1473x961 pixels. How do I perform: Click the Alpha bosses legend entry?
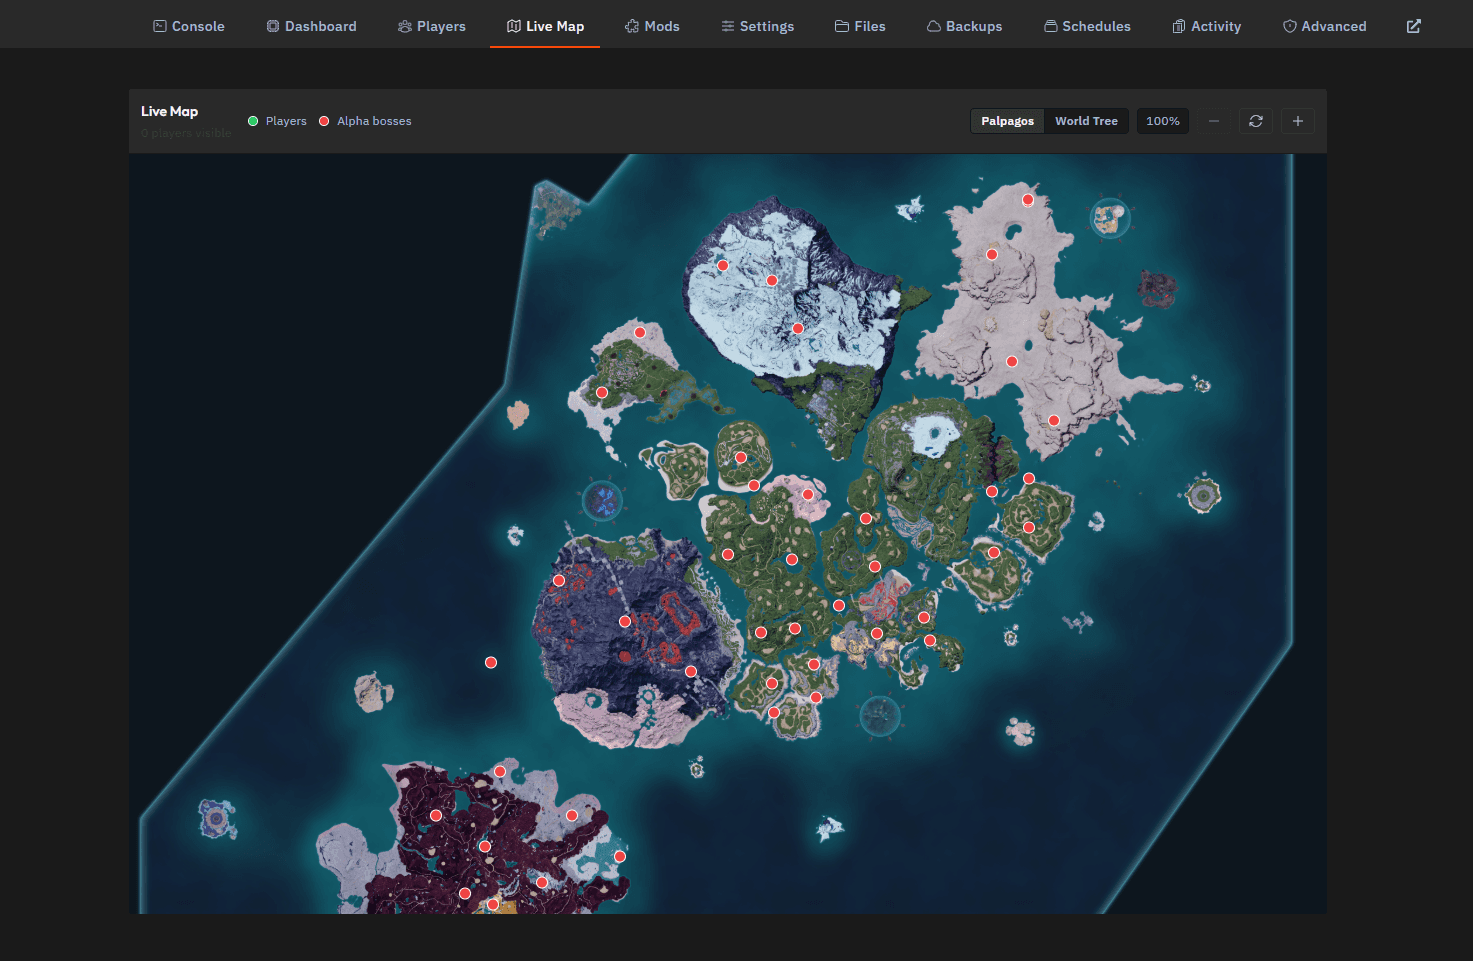coord(365,121)
